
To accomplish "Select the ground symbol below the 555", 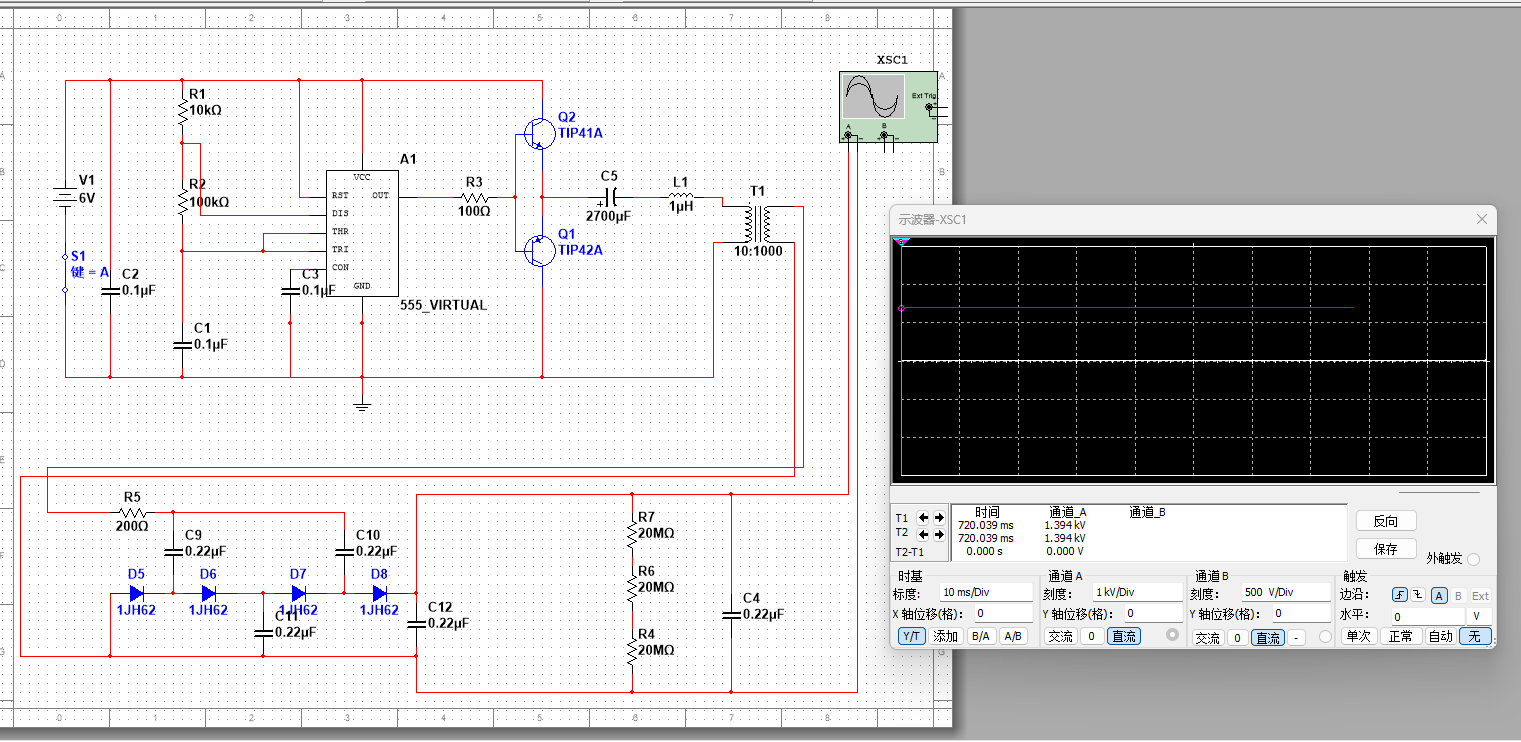I will (362, 405).
